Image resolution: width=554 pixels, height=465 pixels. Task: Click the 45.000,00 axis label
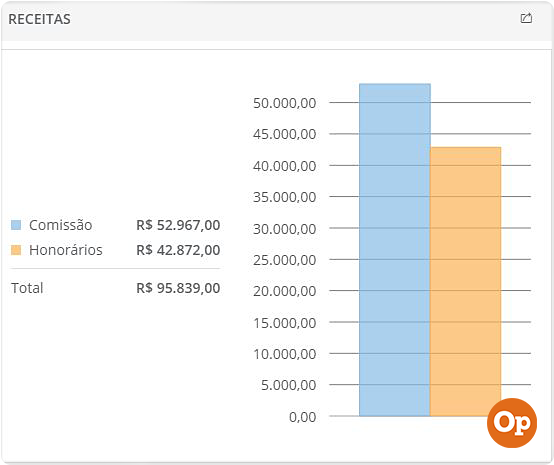(x=284, y=134)
